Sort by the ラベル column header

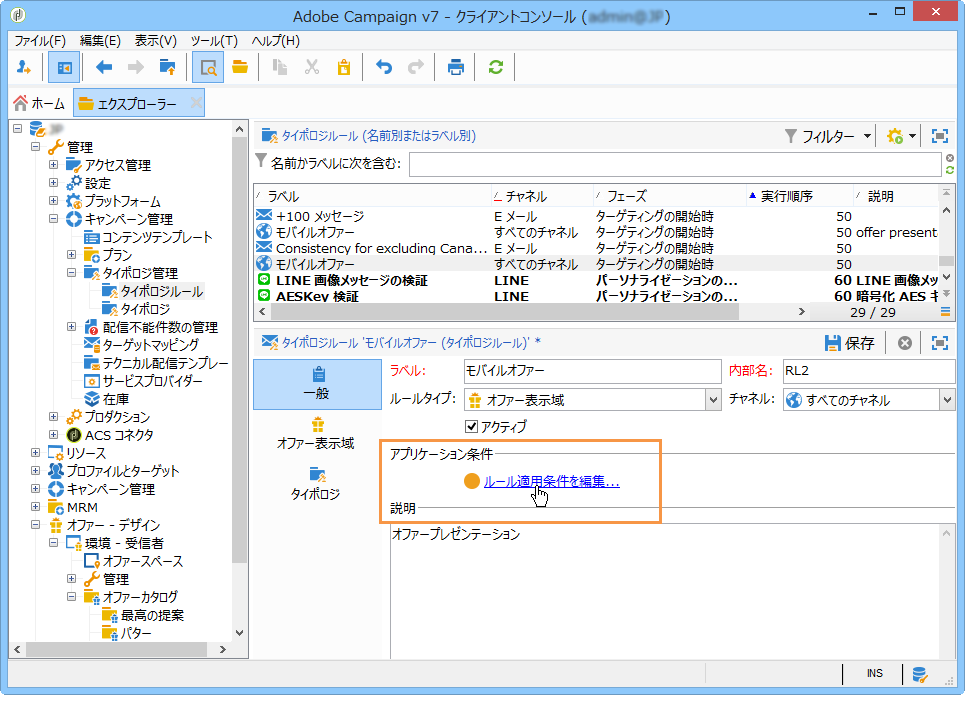coord(372,196)
